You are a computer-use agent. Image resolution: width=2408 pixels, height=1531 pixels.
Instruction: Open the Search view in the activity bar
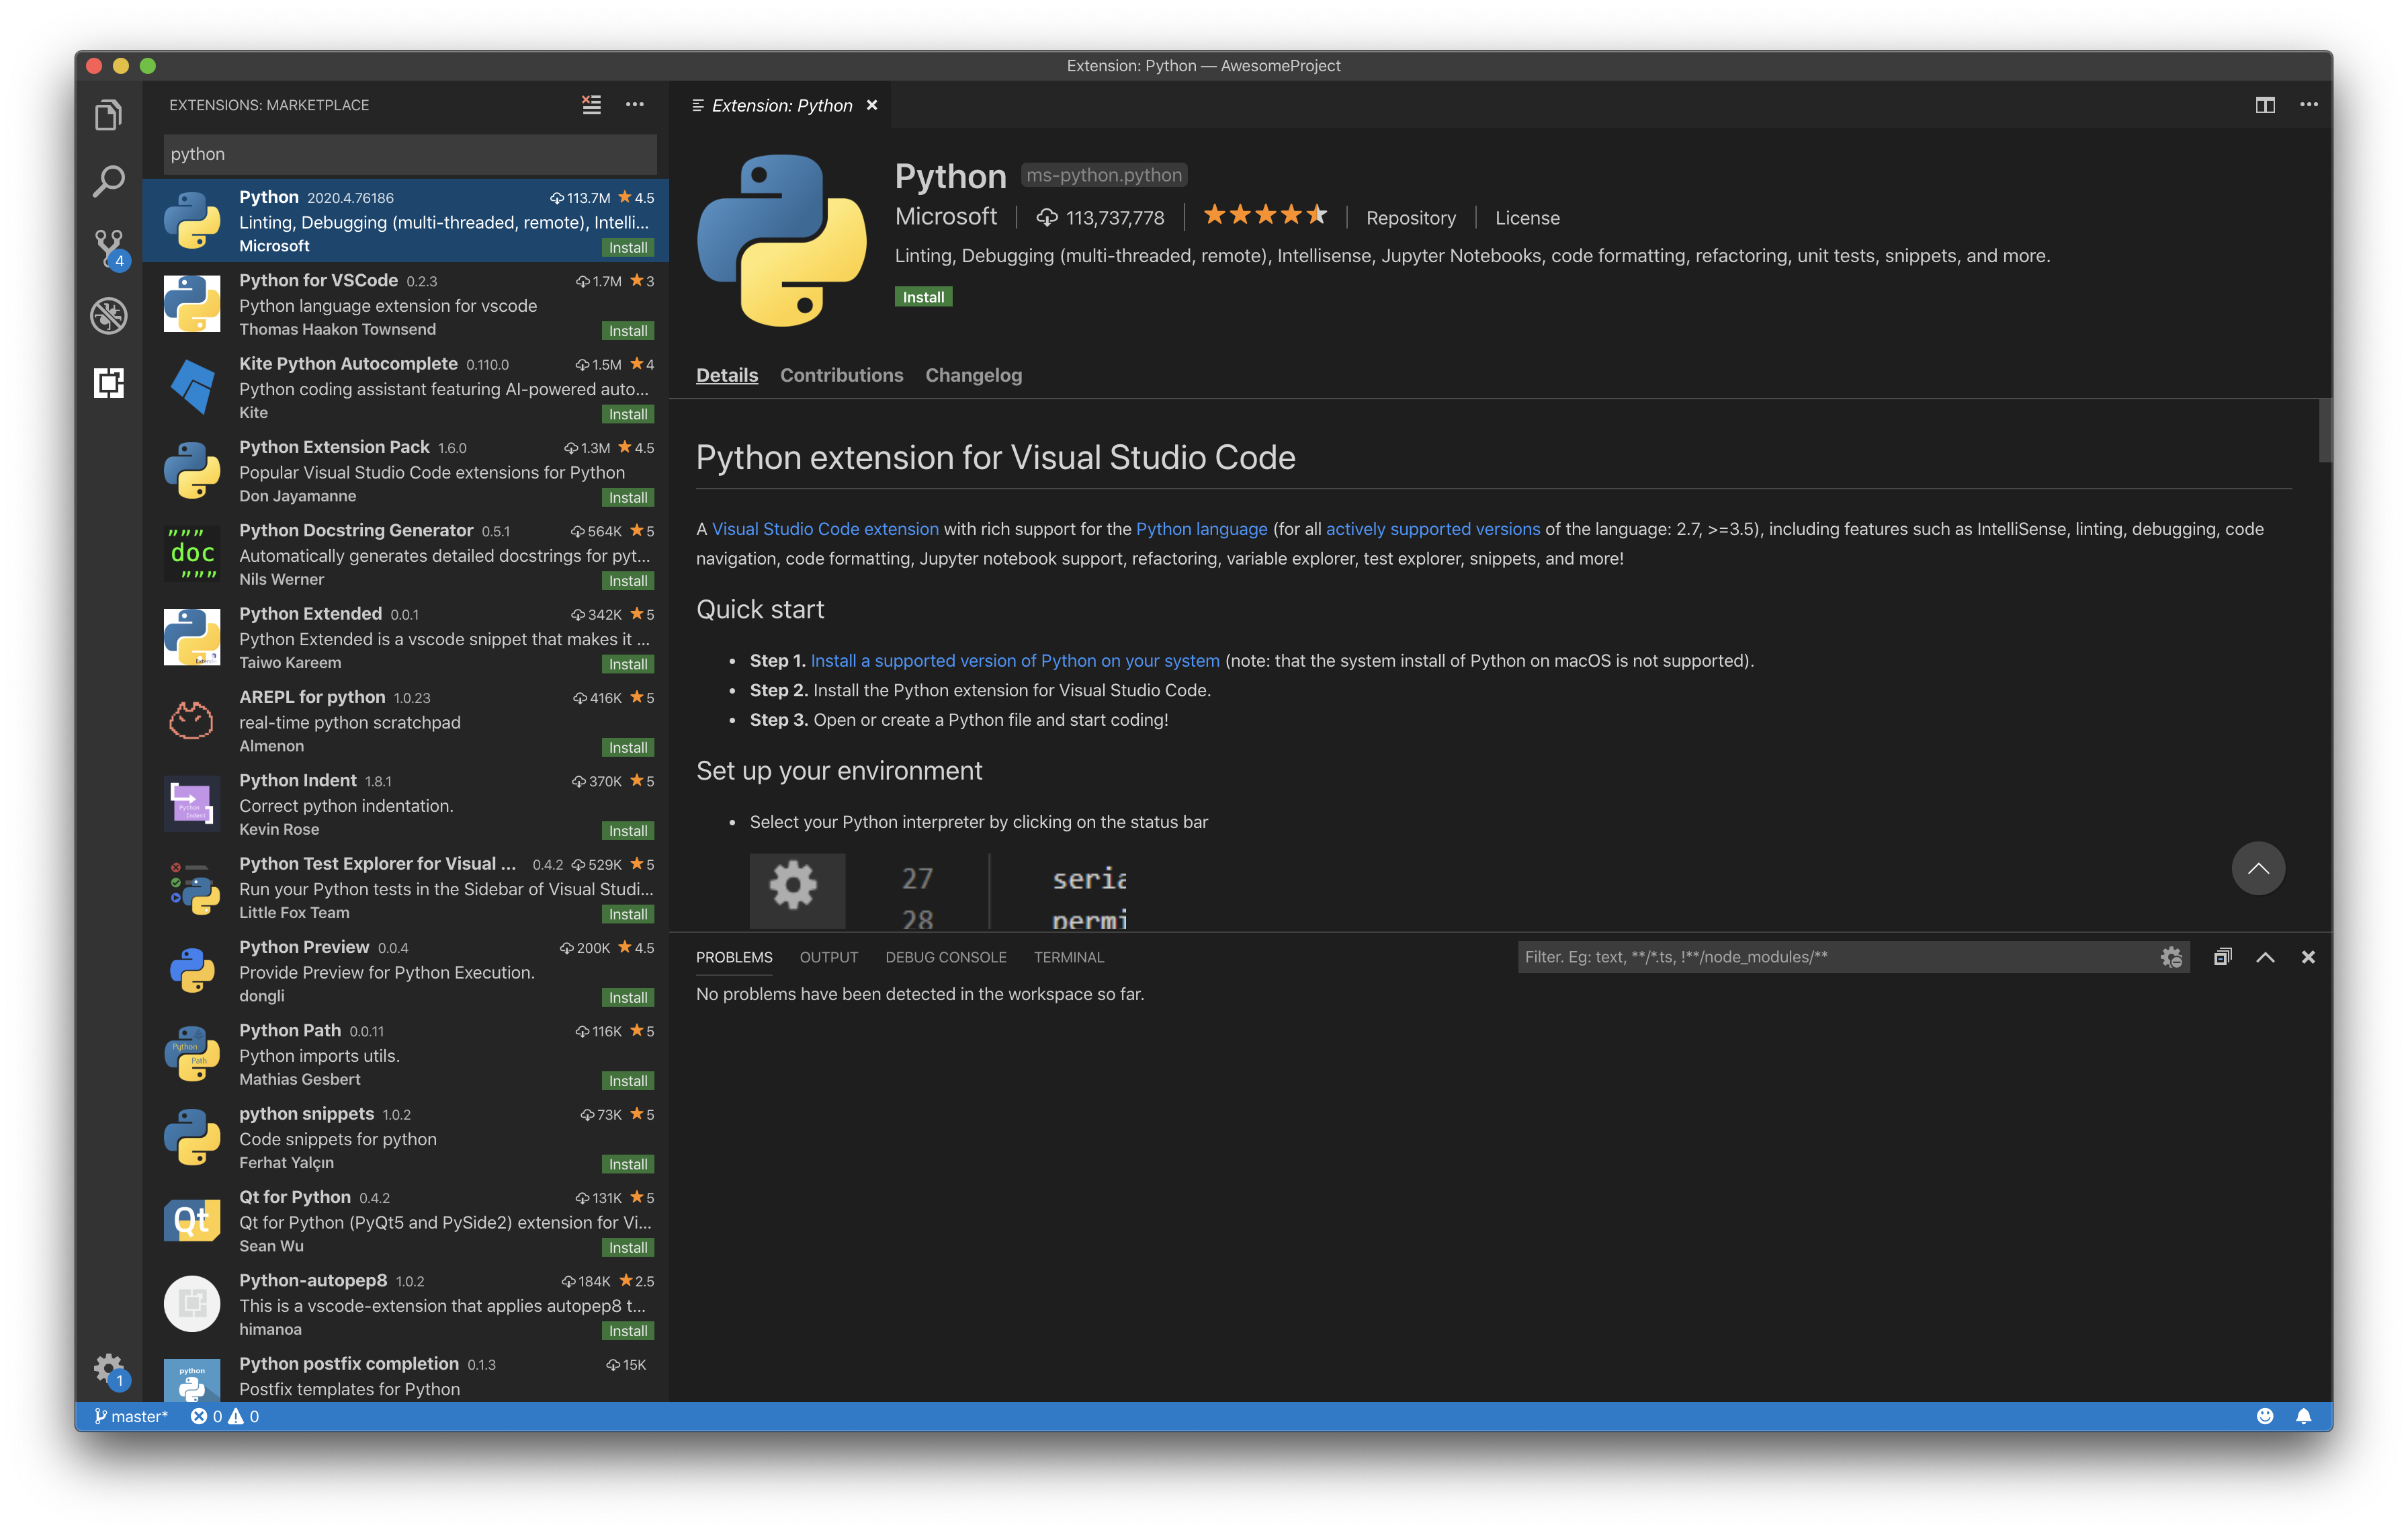point(108,181)
